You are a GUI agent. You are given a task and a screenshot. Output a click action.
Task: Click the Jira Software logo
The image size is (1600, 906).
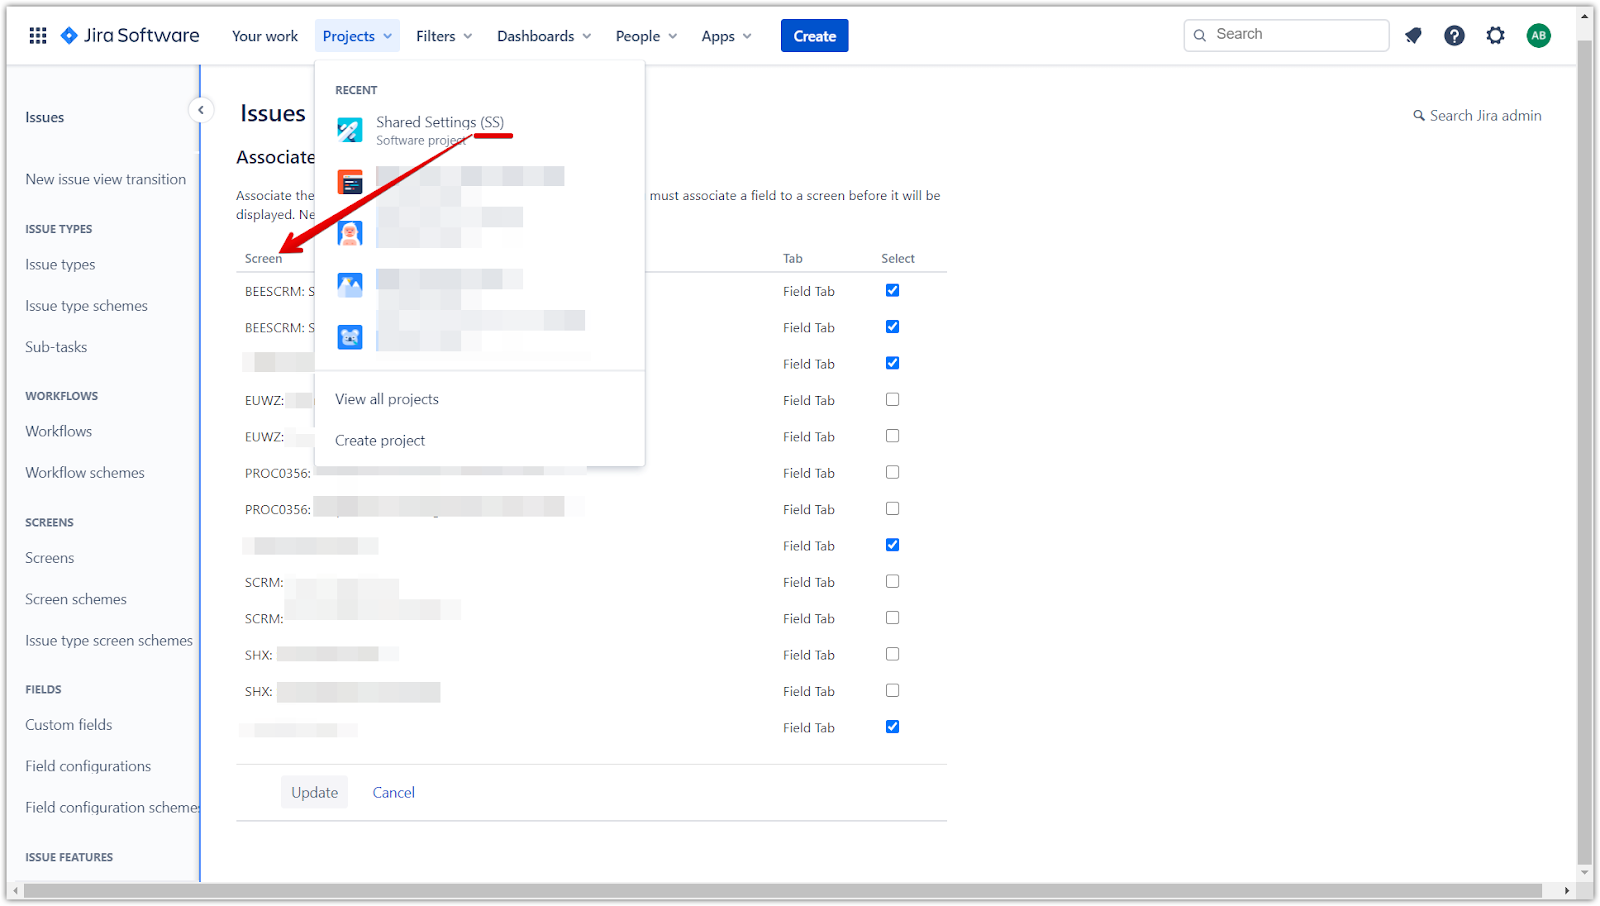130,36
